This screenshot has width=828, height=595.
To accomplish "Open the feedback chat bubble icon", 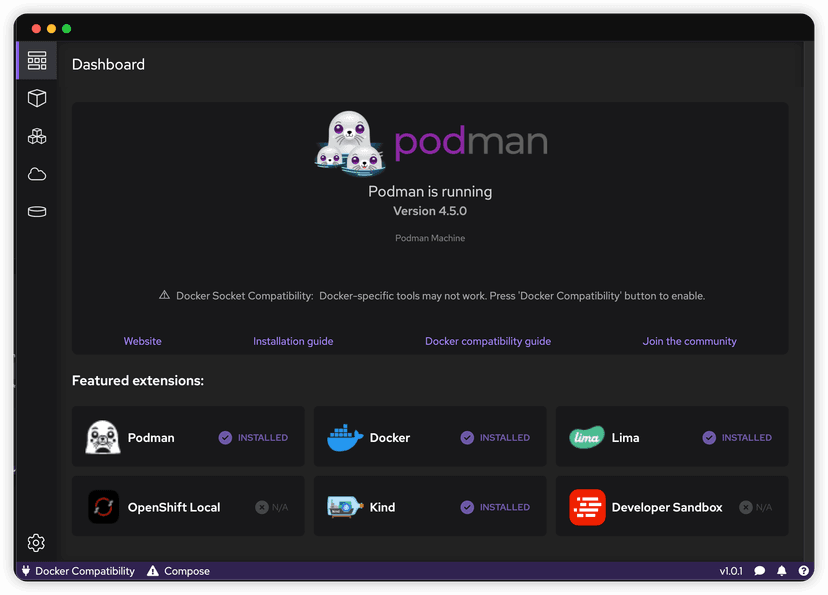I will (x=761, y=570).
